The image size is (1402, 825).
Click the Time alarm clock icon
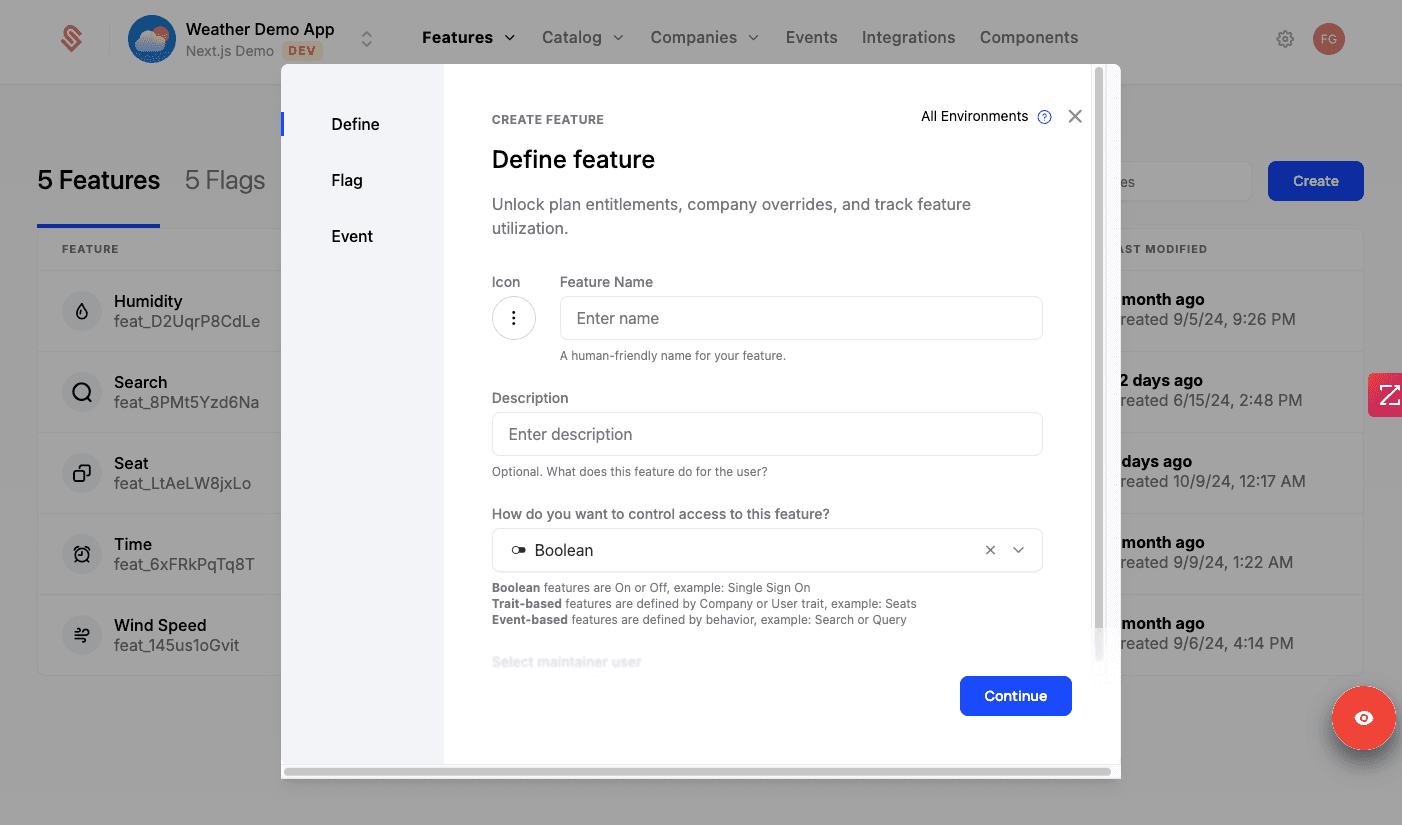[82, 554]
